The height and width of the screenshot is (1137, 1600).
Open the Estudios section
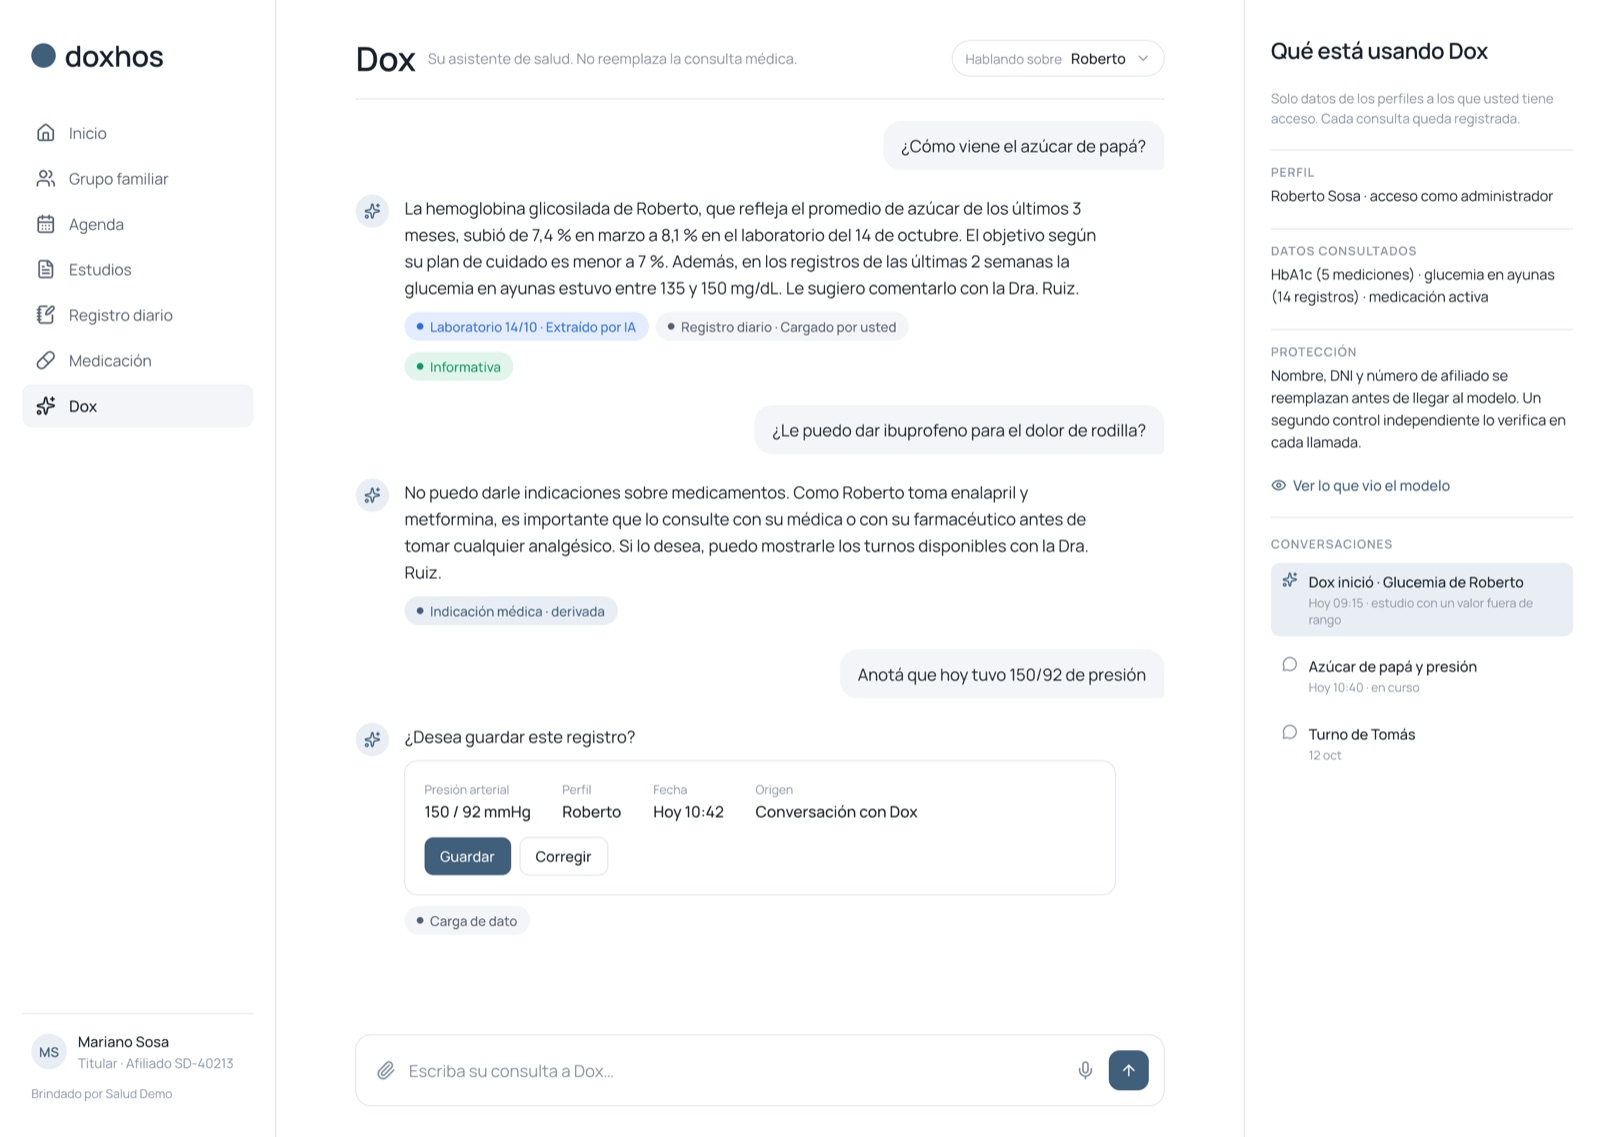(x=137, y=270)
